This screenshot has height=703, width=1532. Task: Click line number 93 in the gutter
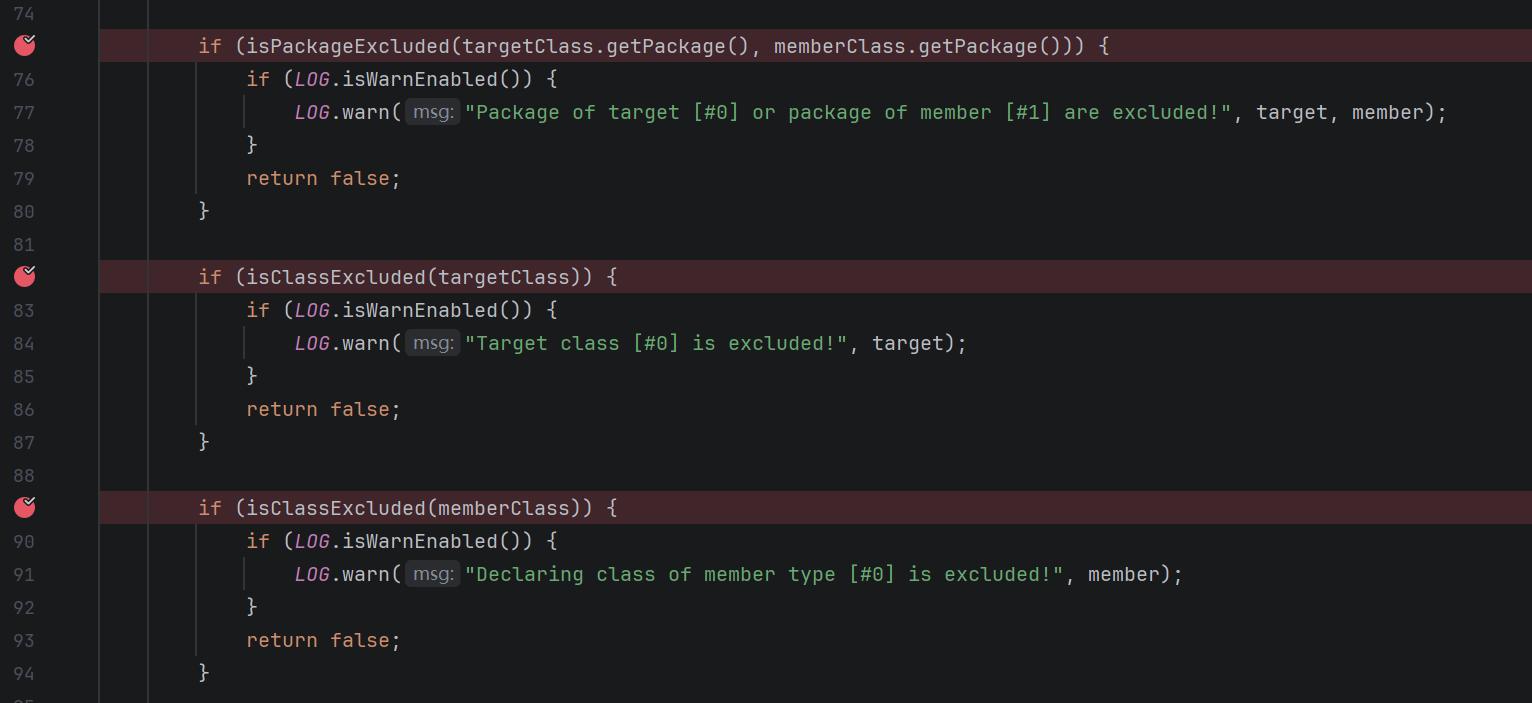(24, 640)
